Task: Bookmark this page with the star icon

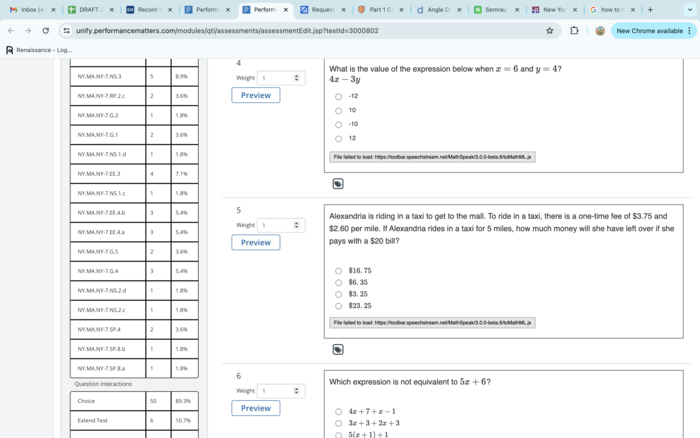Action: click(x=549, y=31)
